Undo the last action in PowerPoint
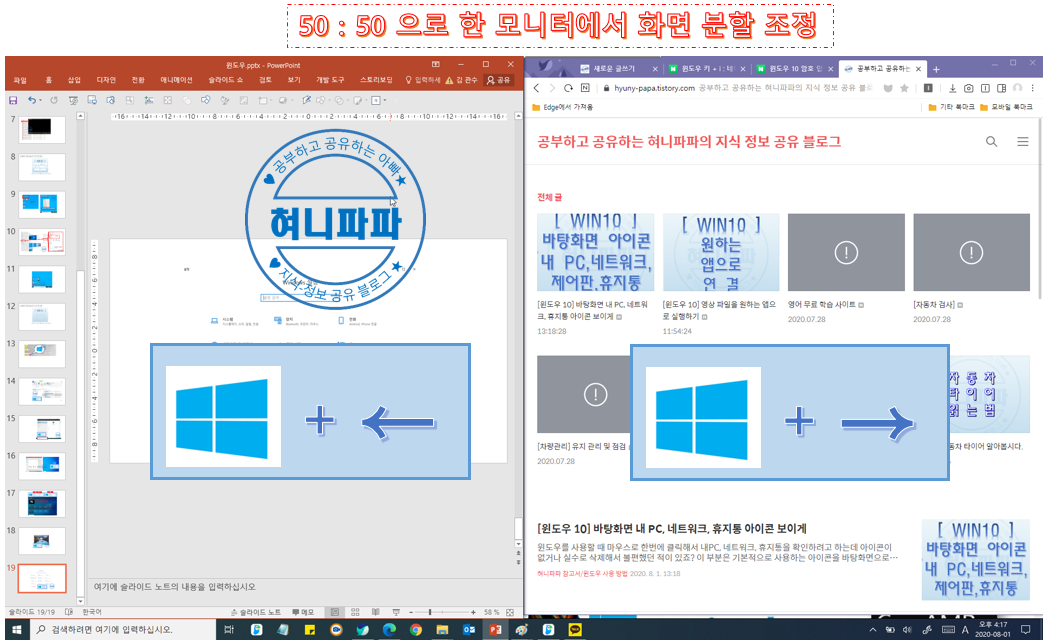The image size is (1046, 642). click(x=31, y=100)
